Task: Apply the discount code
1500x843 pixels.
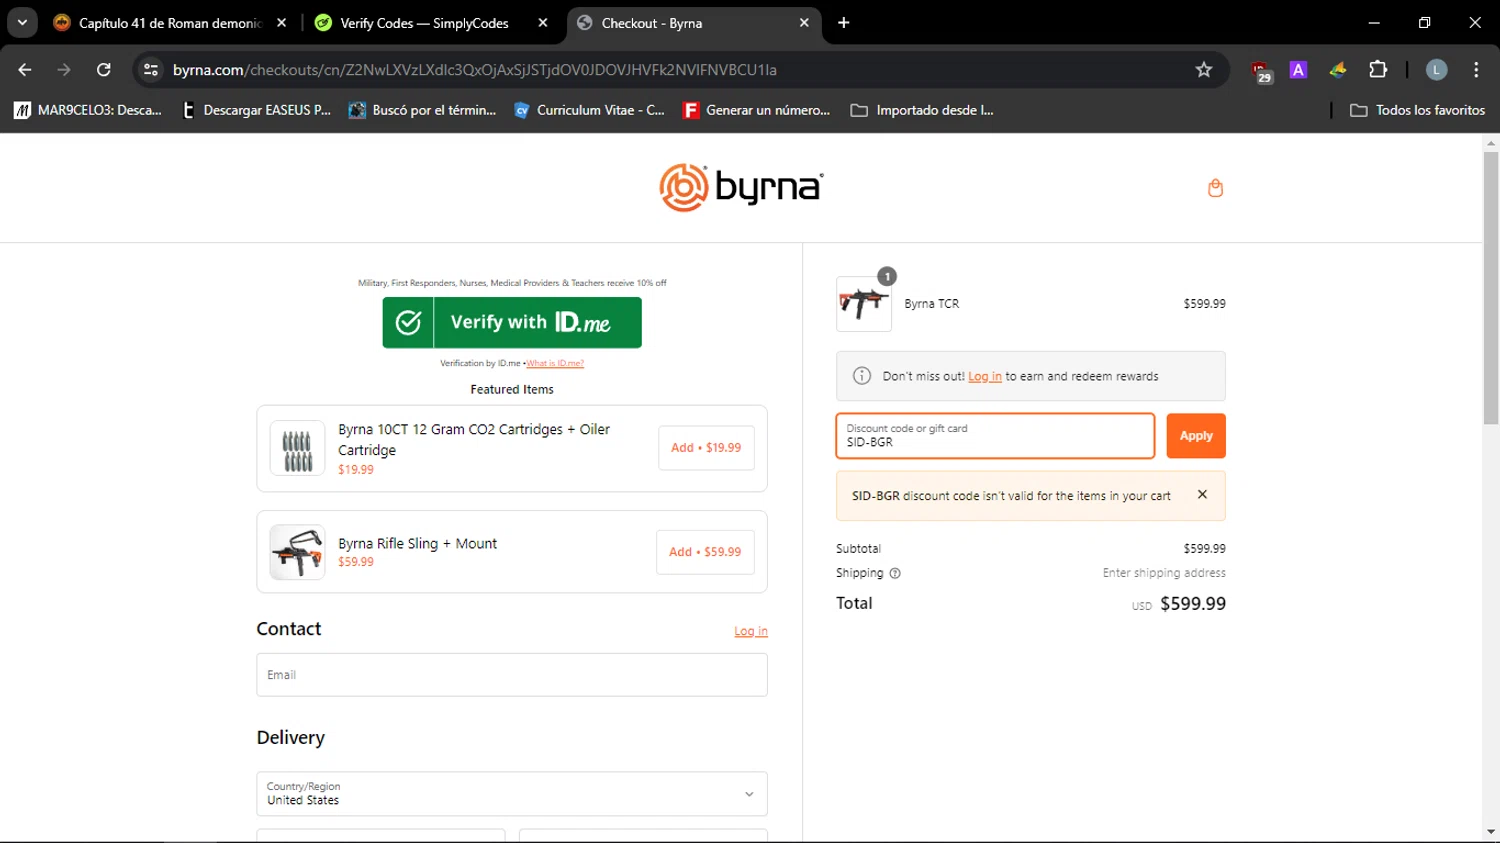Action: (x=1196, y=436)
